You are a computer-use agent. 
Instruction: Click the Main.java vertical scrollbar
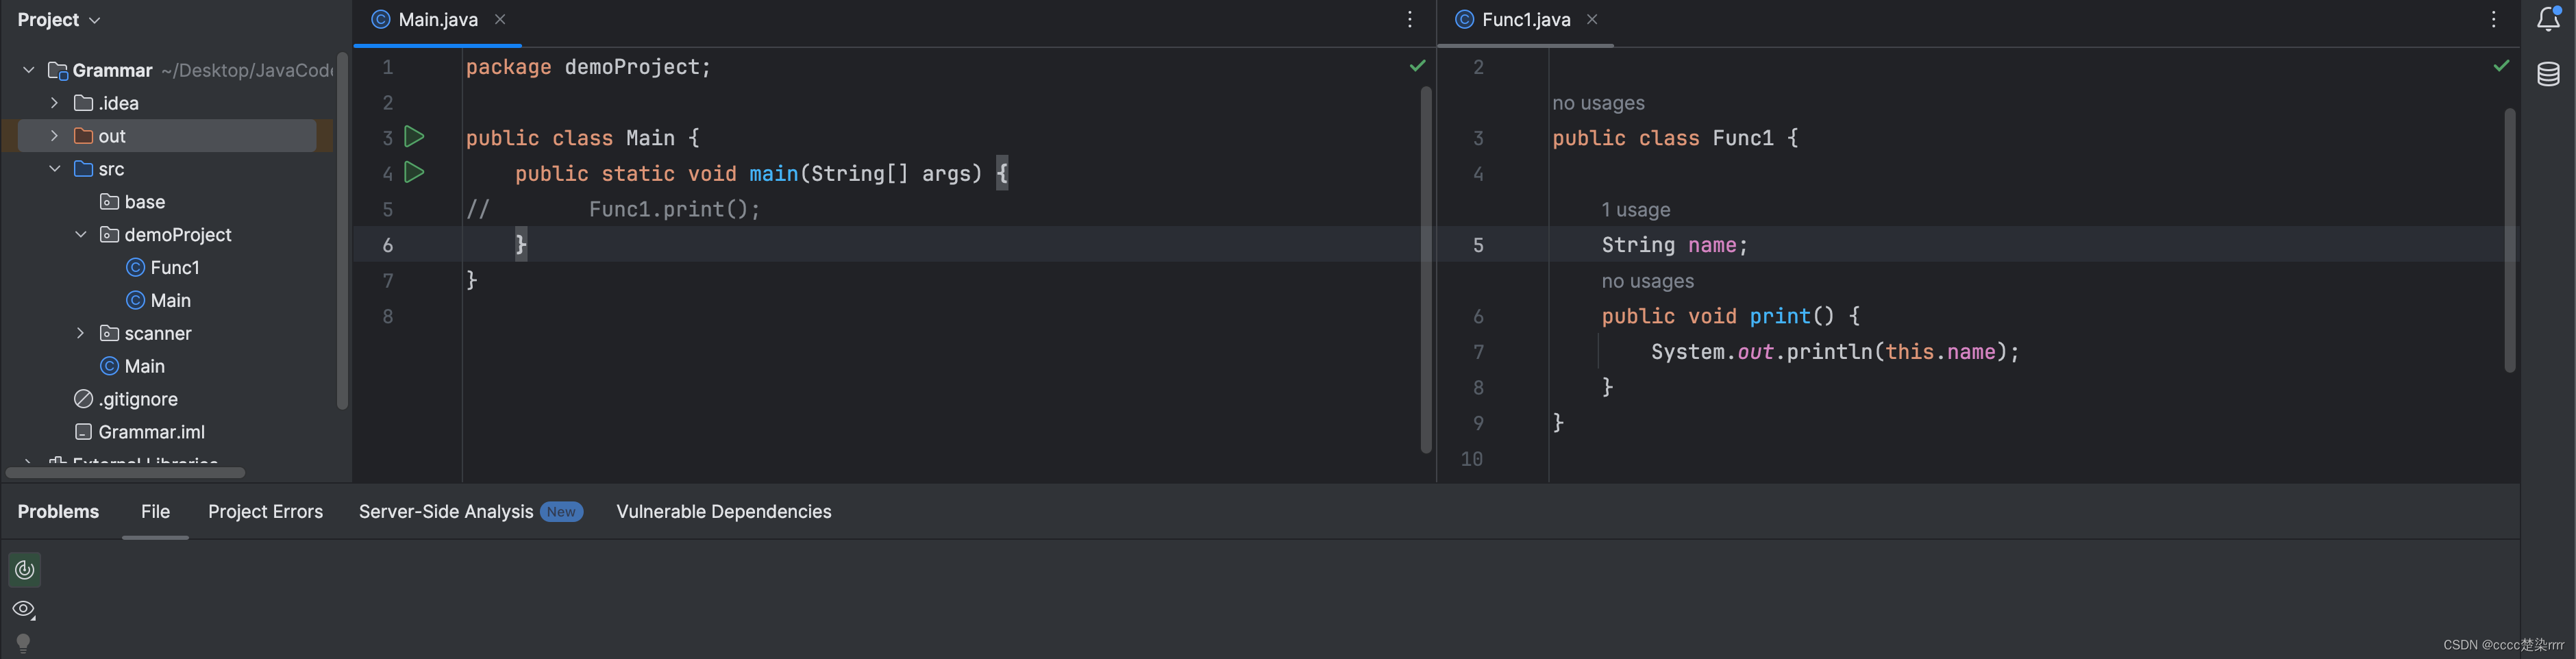tap(1427, 270)
